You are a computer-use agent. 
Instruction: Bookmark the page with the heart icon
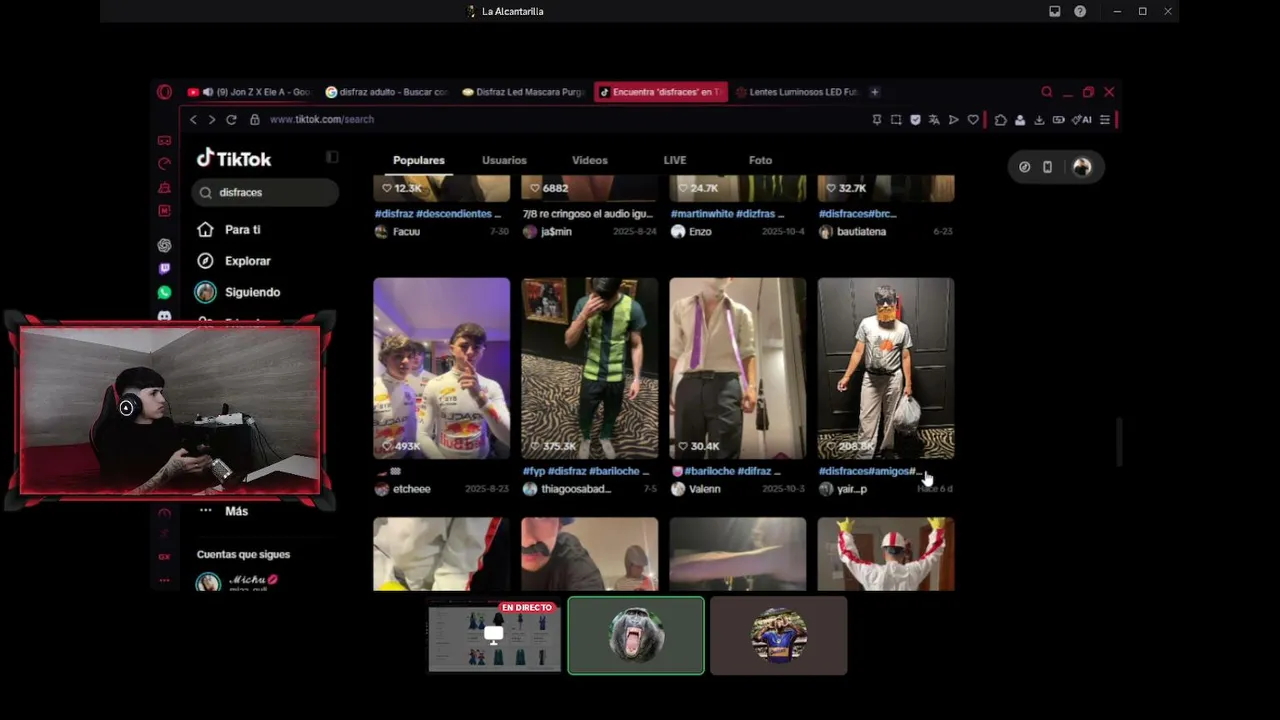[973, 120]
